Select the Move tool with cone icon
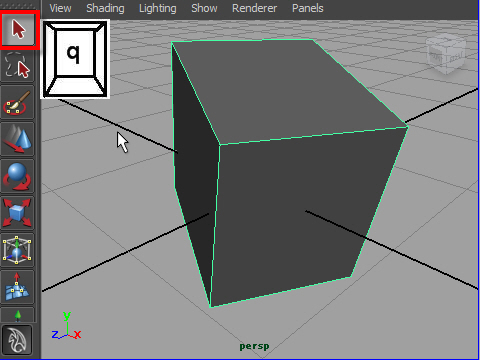This screenshot has width=480, height=360. (x=18, y=139)
